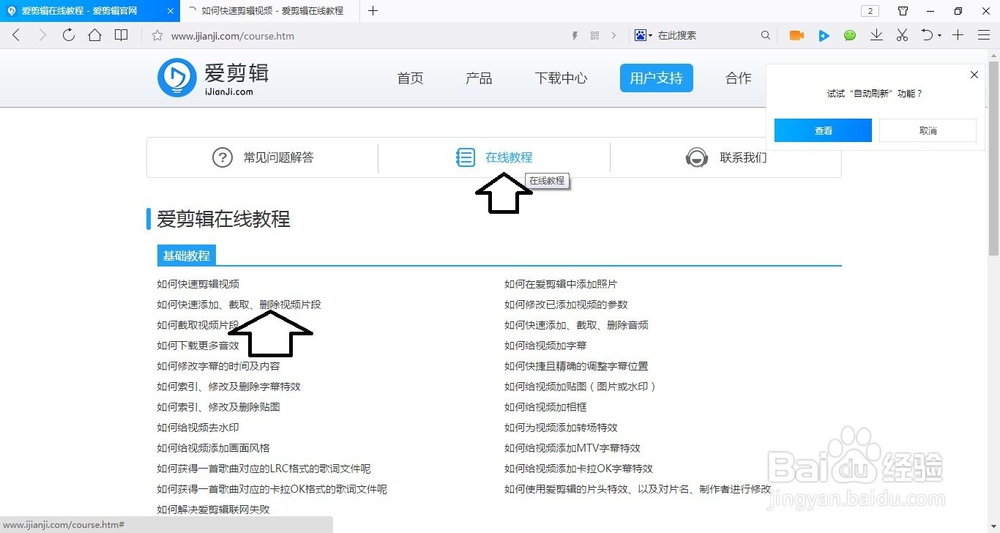Open the 如何修改已添加视频的参数 link

coord(566,304)
